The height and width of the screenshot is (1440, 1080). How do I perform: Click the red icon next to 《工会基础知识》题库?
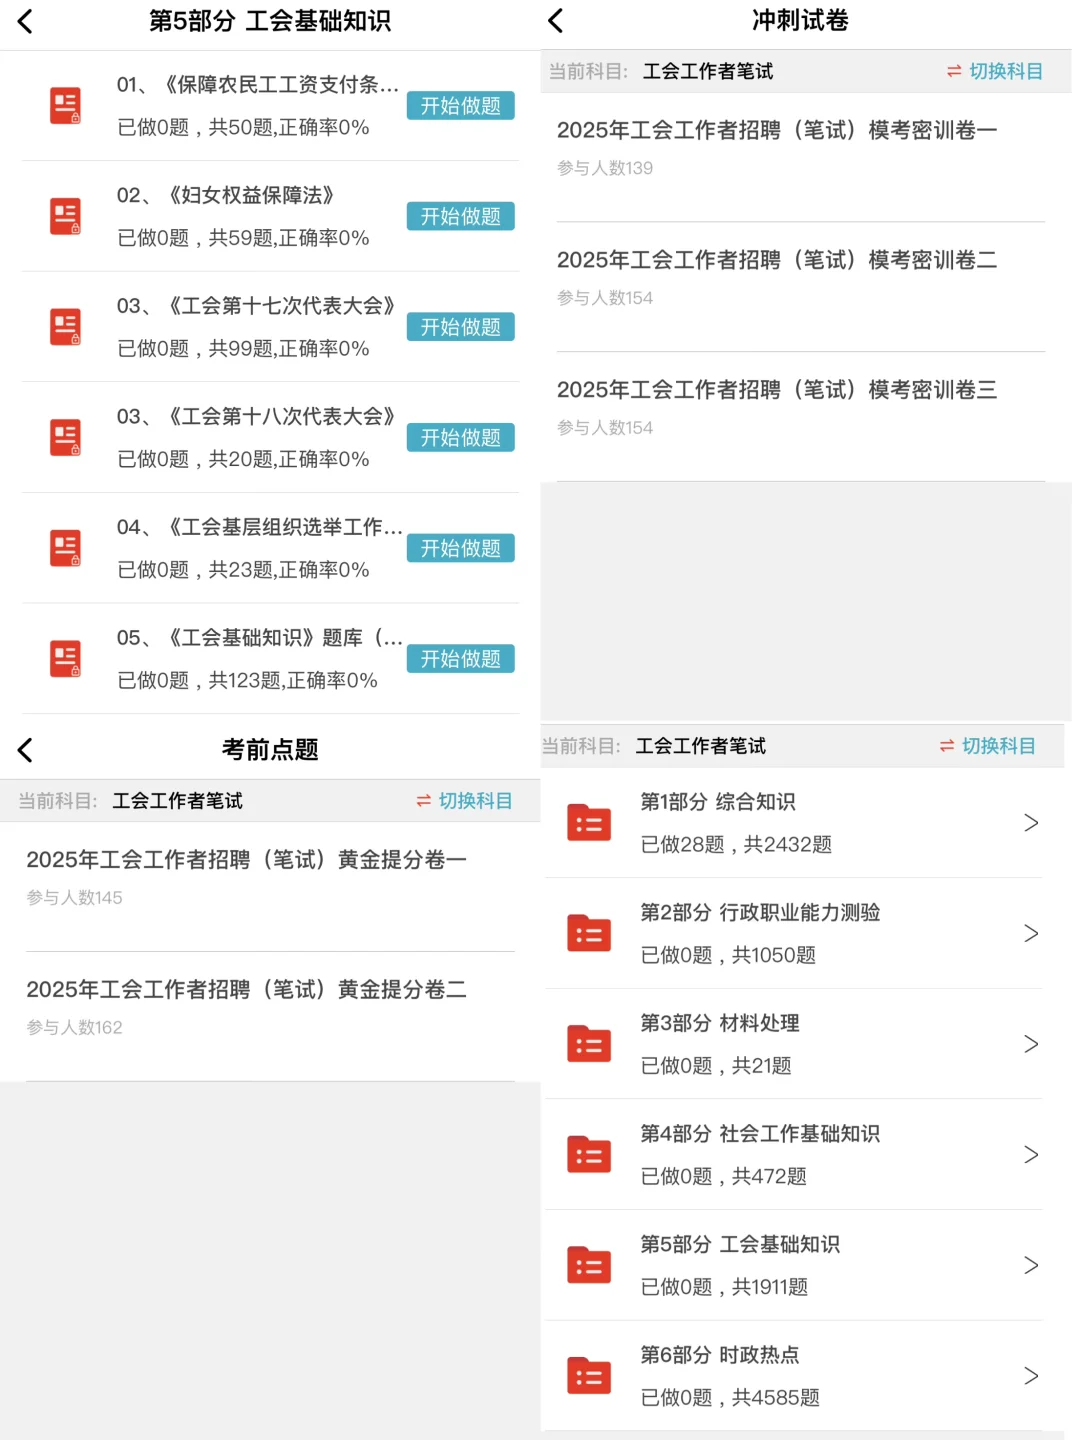pyautogui.click(x=66, y=659)
